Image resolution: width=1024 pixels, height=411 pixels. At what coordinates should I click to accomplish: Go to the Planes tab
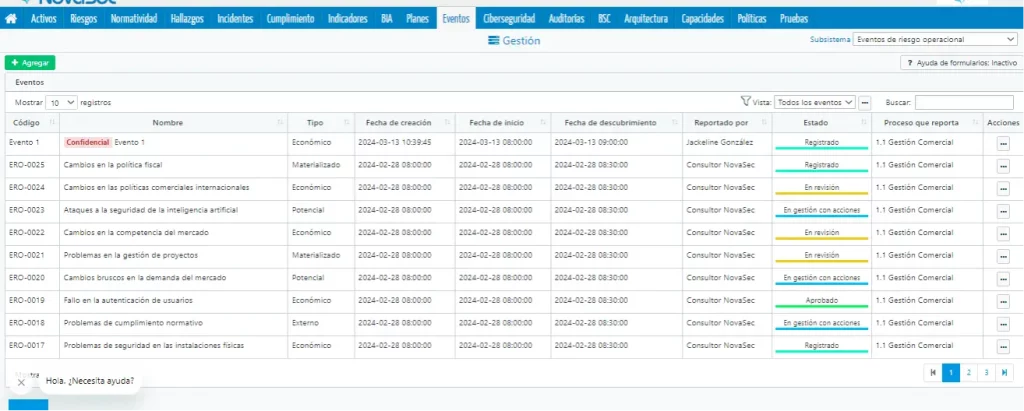point(417,19)
